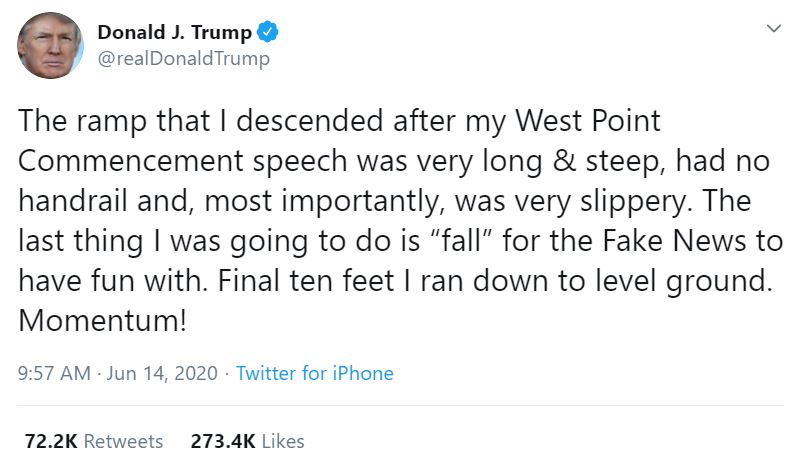This screenshot has width=803, height=462.
Task: Click the 72.2K retweet count number
Action: click(x=51, y=441)
